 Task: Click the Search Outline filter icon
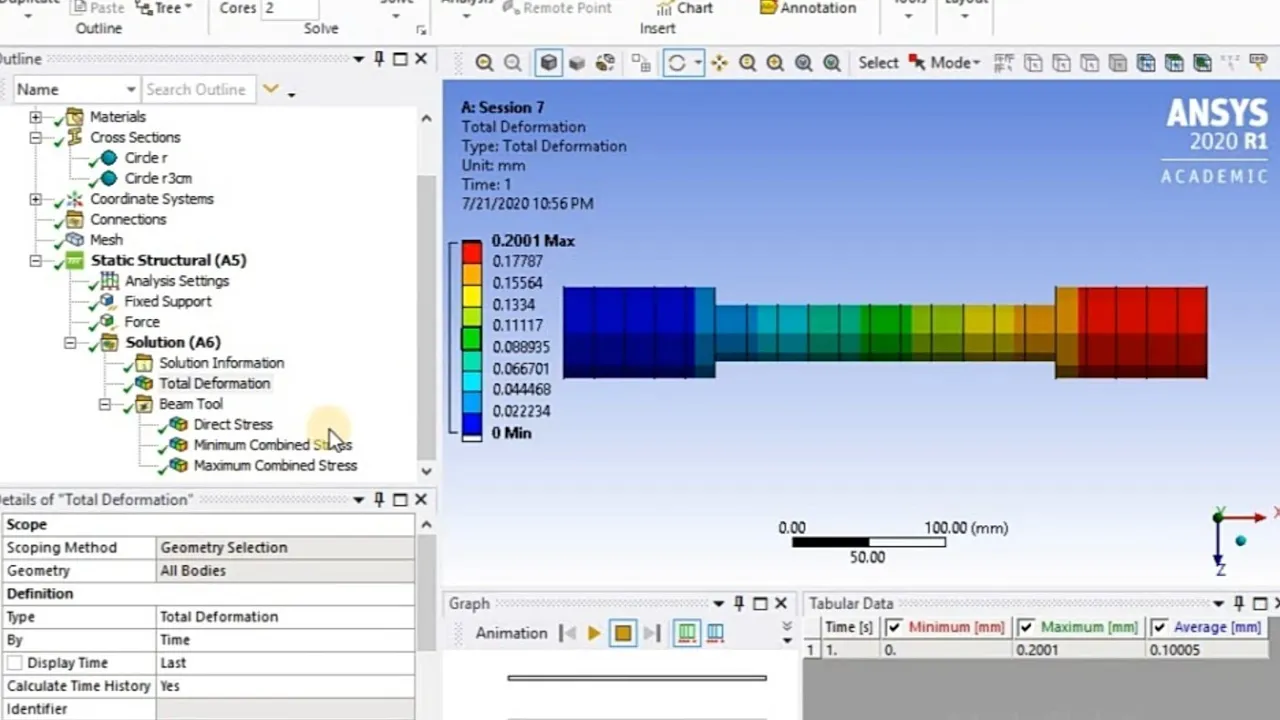(x=270, y=89)
